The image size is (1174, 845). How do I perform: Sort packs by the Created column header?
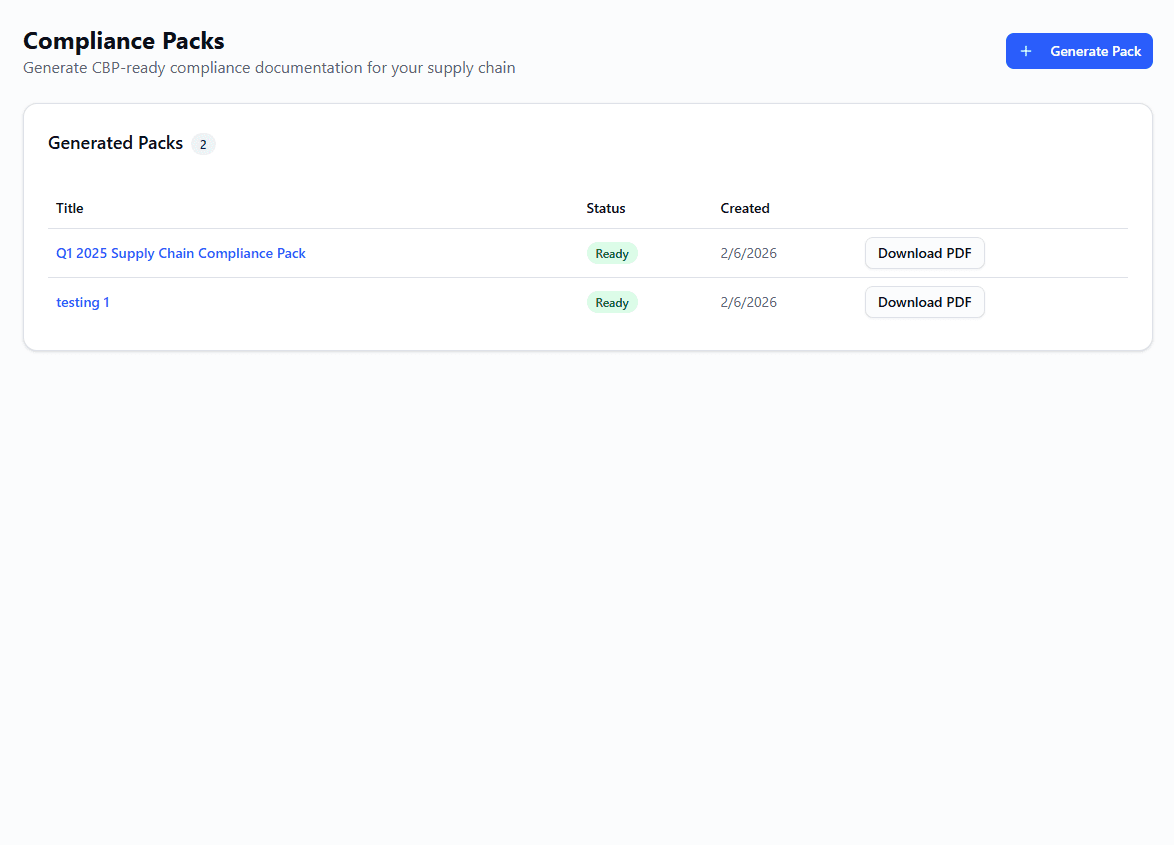(744, 208)
